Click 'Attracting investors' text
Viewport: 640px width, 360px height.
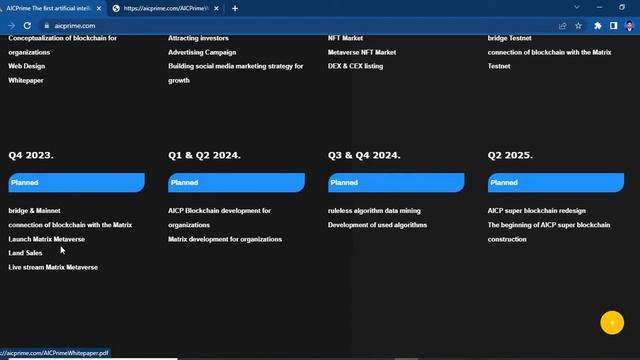click(x=198, y=38)
